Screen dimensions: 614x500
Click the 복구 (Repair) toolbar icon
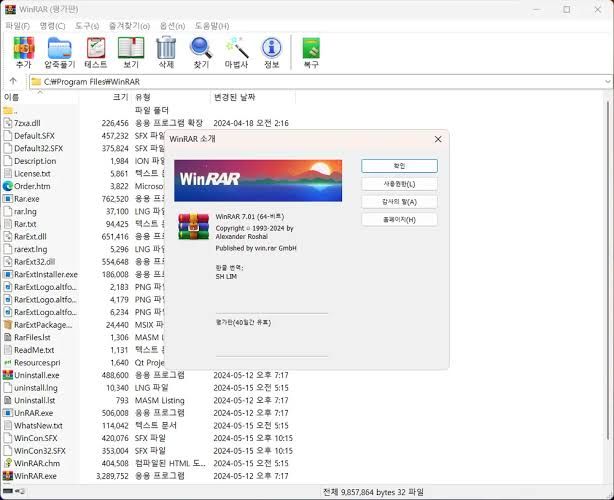click(311, 48)
